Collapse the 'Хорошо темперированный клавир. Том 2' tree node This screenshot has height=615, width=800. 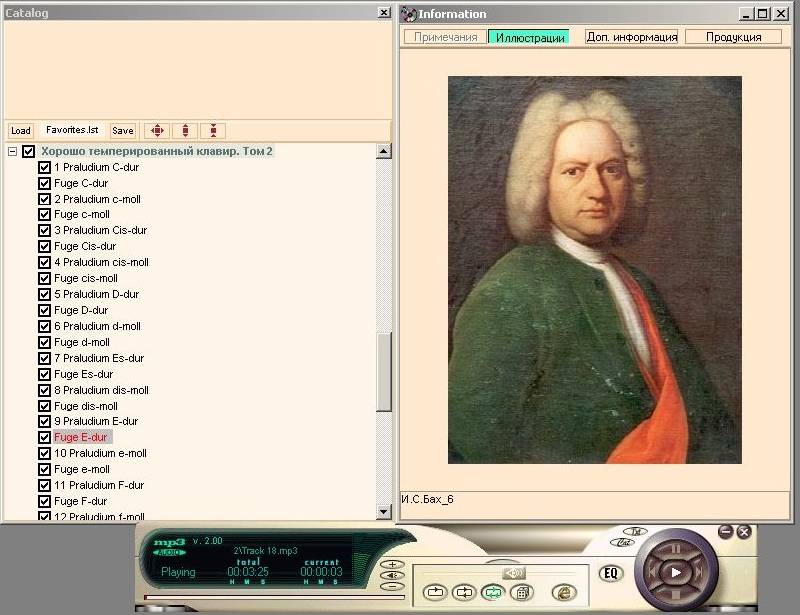tap(12, 152)
